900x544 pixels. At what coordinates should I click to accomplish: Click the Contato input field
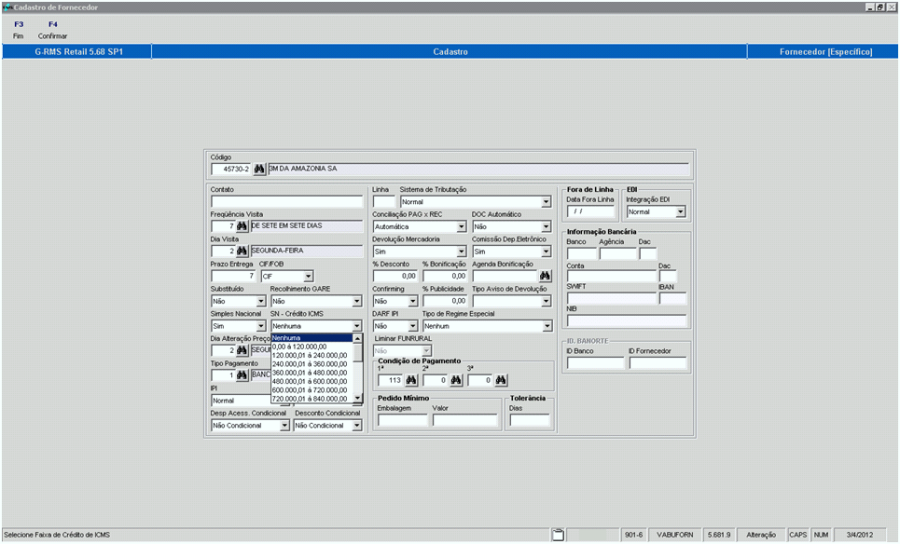pos(287,202)
